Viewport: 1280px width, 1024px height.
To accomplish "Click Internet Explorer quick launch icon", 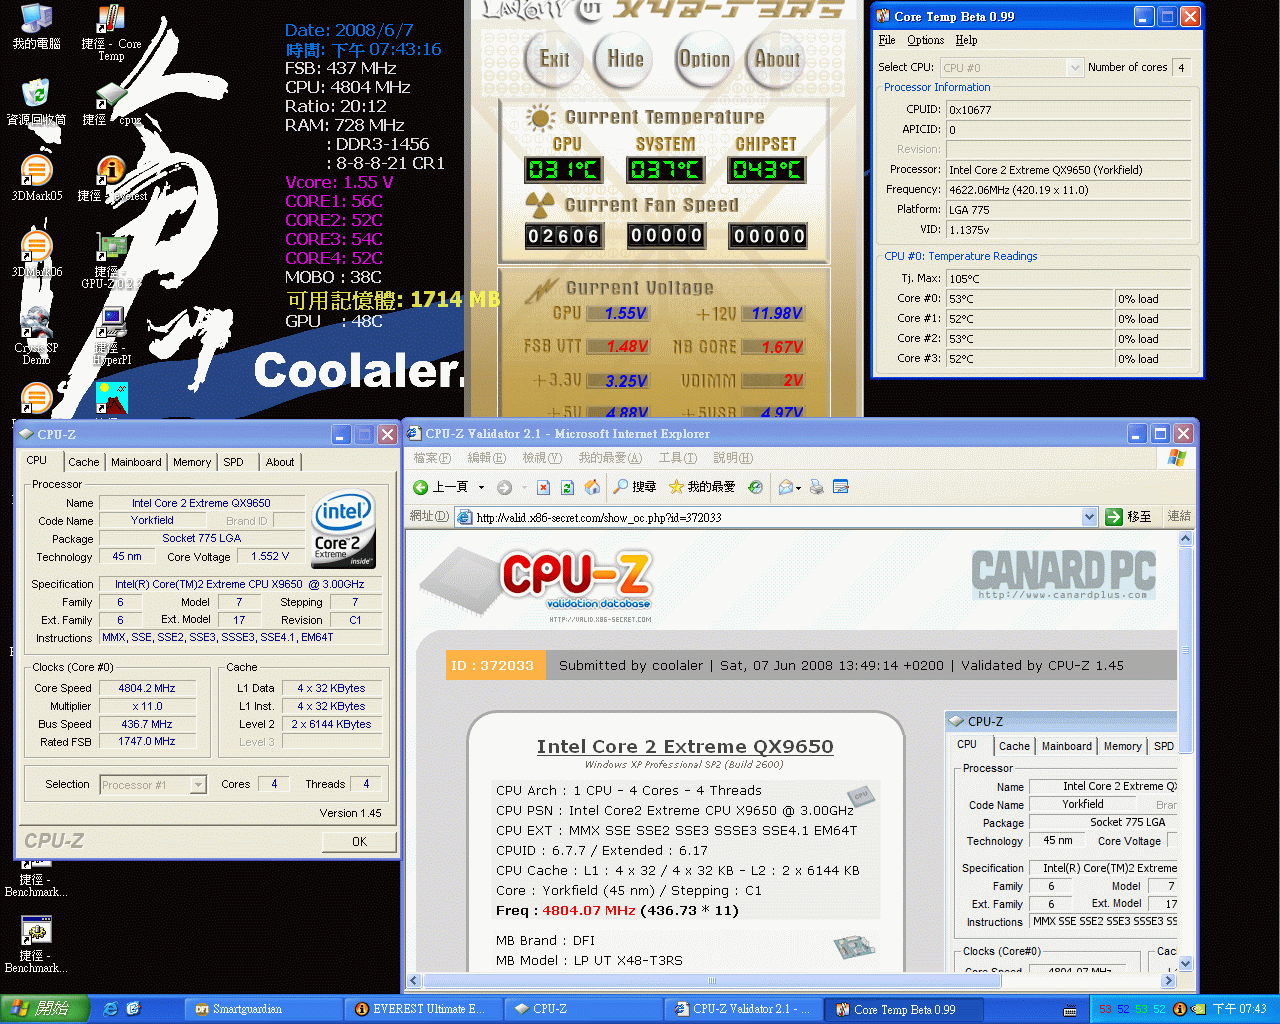I will 110,1009.
